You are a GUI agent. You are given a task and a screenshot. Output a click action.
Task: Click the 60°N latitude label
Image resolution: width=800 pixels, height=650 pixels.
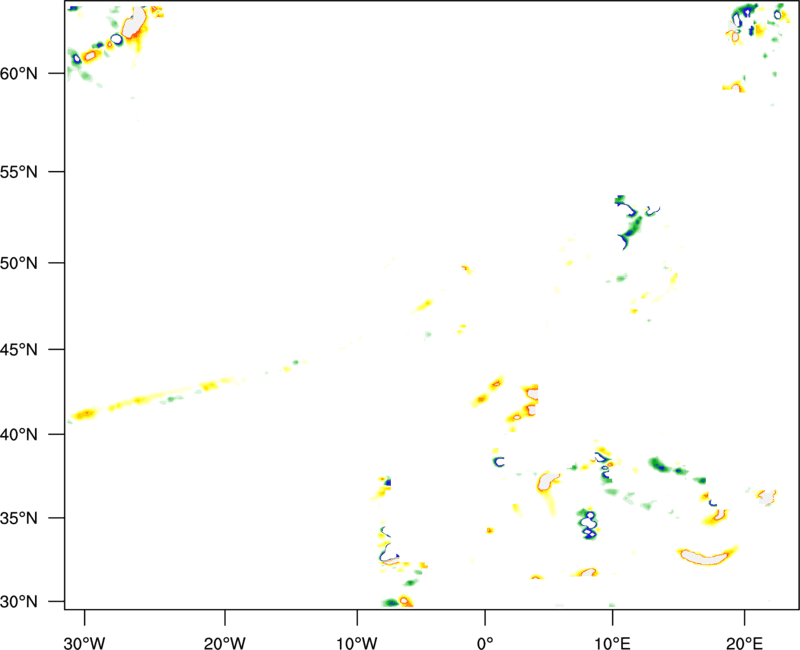tap(19, 73)
